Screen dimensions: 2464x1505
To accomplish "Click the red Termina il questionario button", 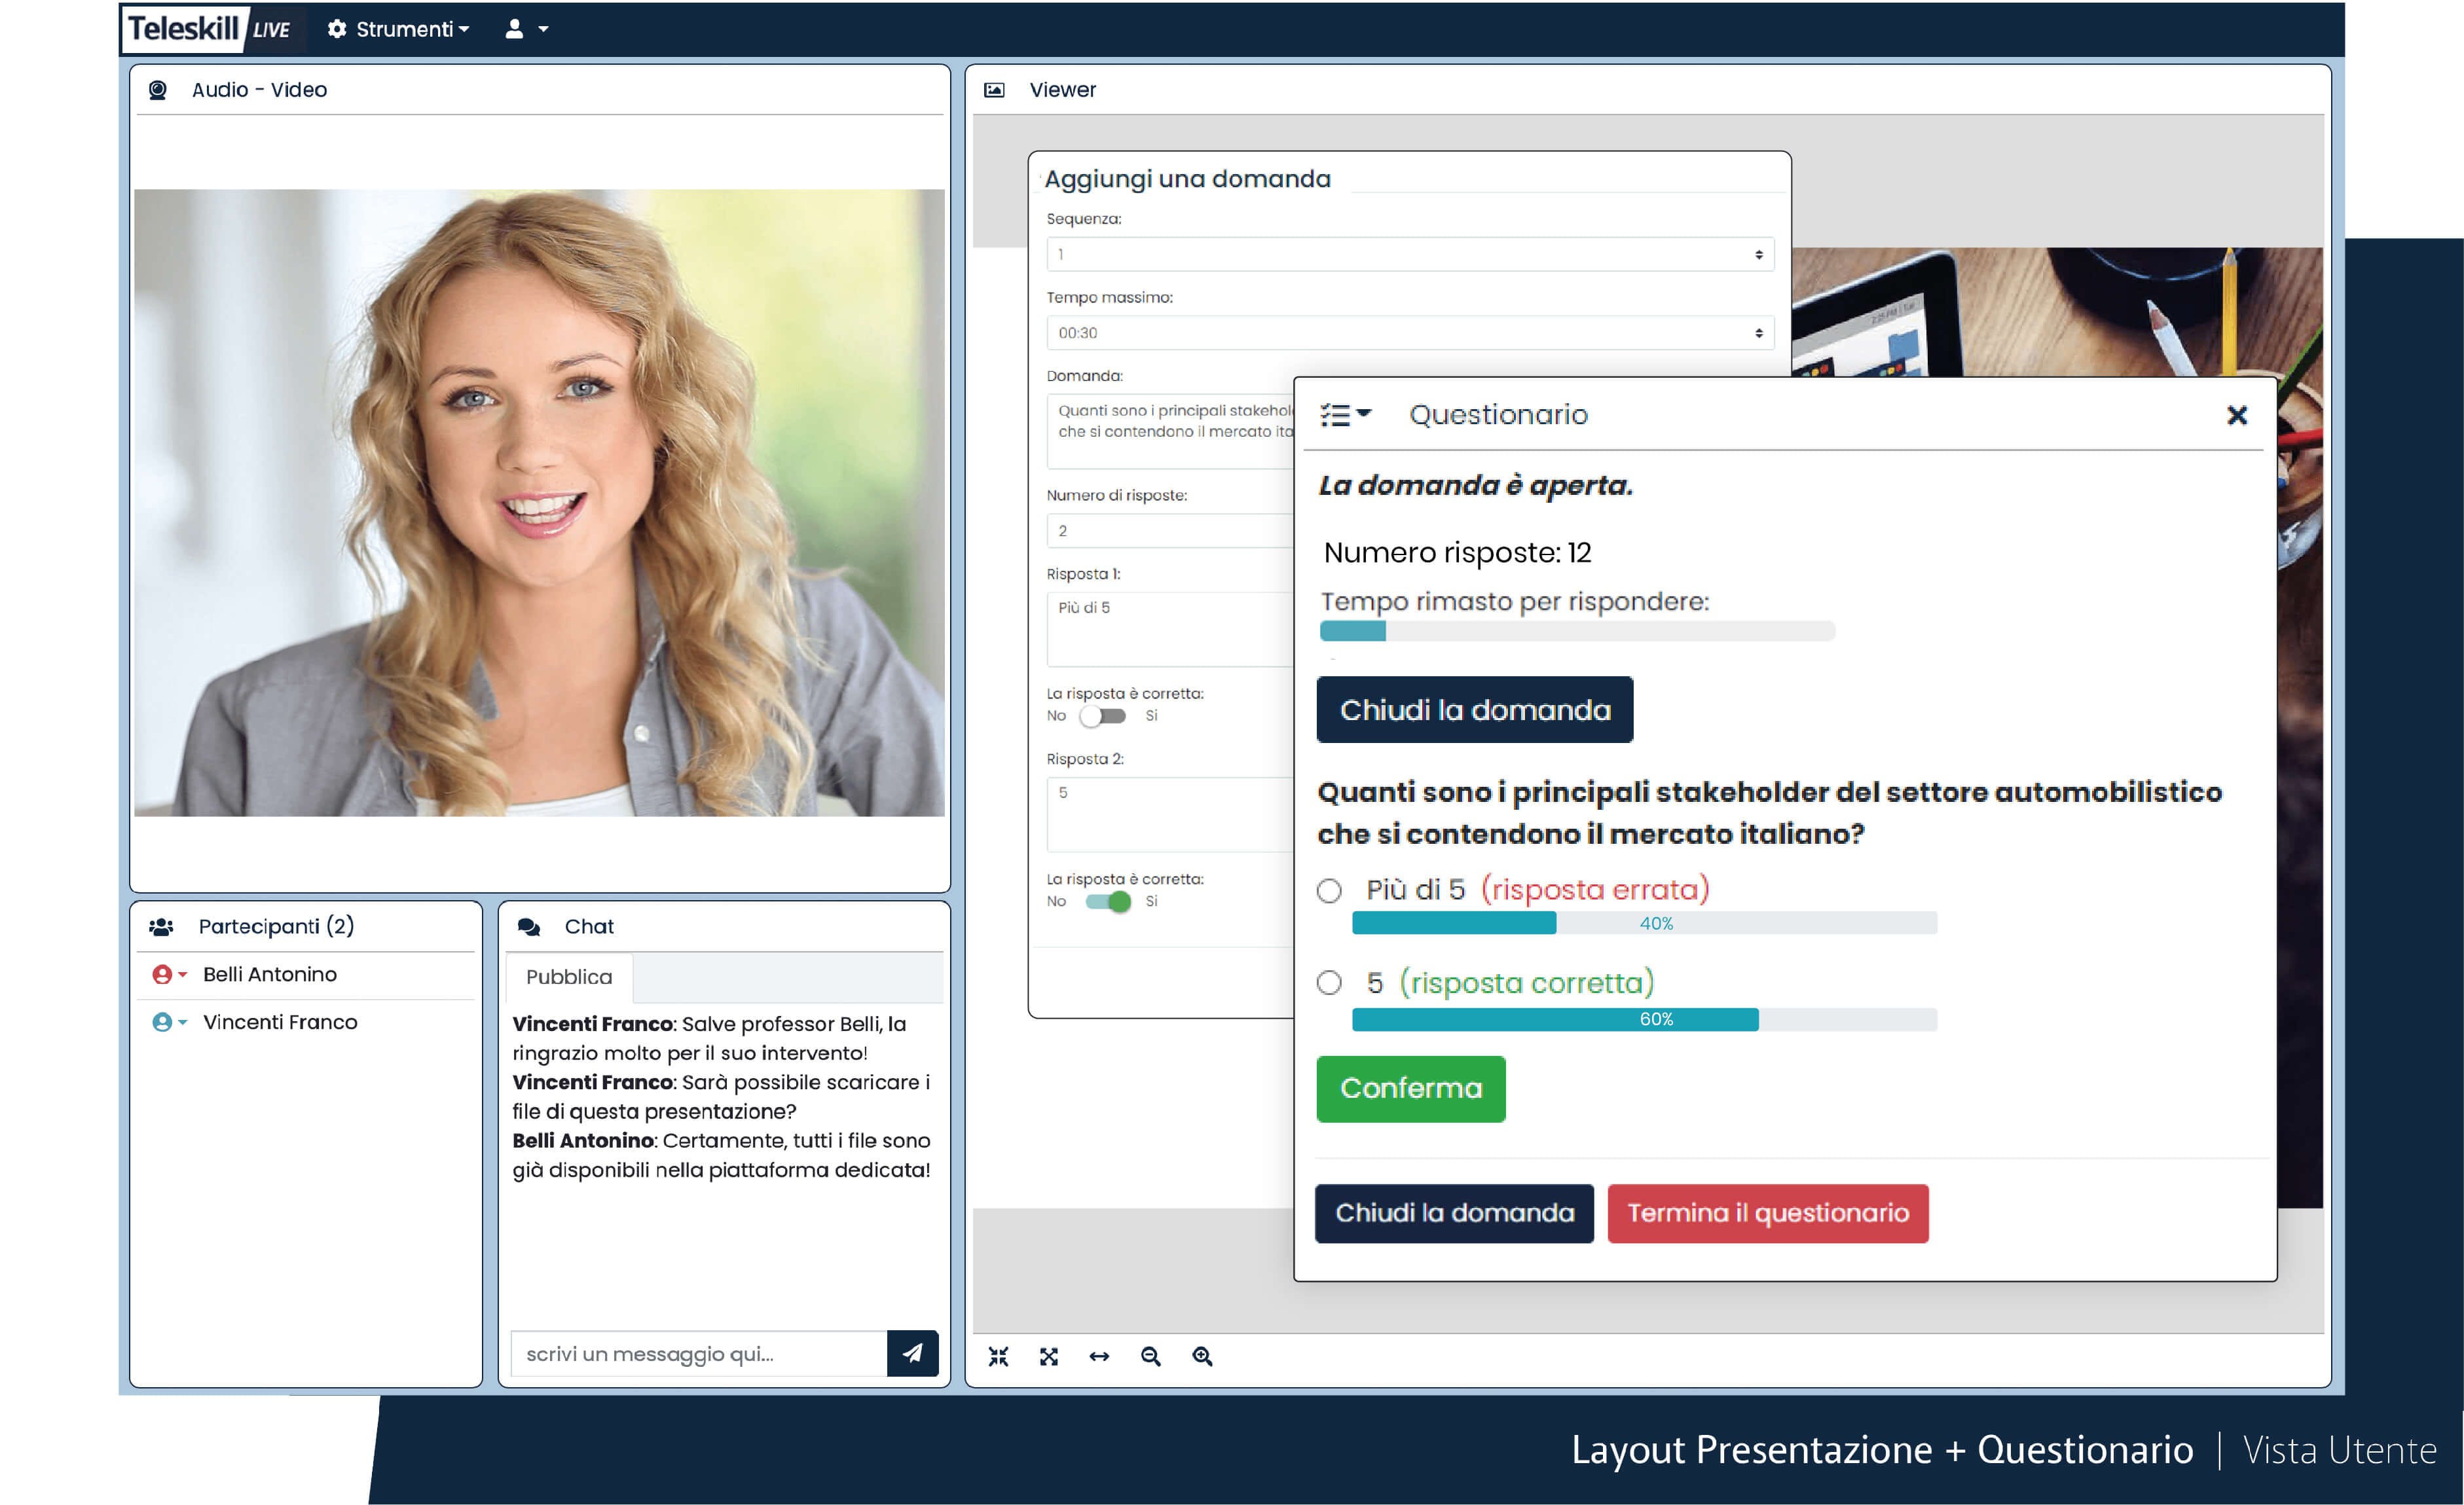I will (1767, 1213).
